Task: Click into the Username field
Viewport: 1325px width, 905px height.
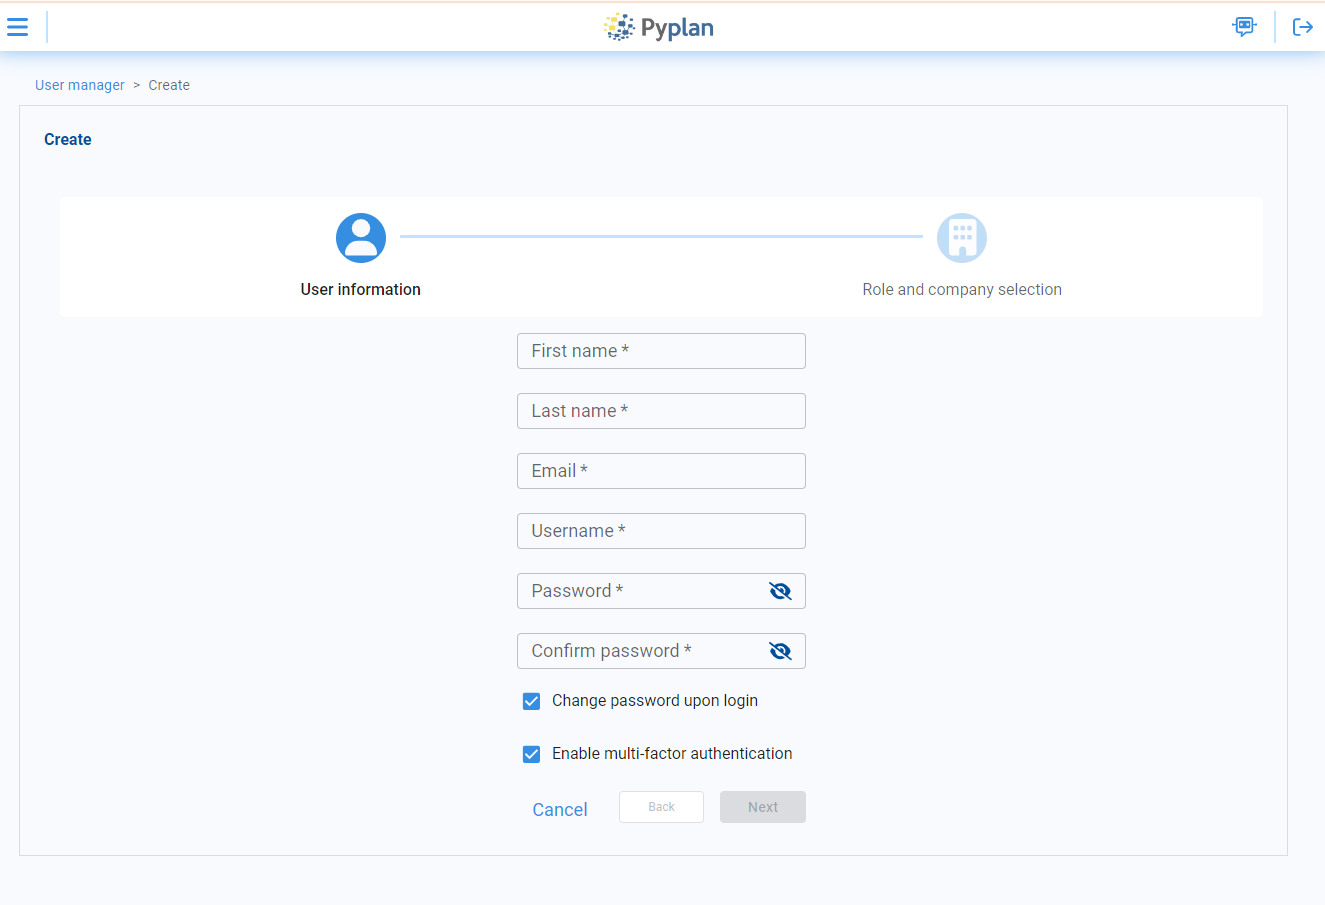Action: (x=661, y=531)
